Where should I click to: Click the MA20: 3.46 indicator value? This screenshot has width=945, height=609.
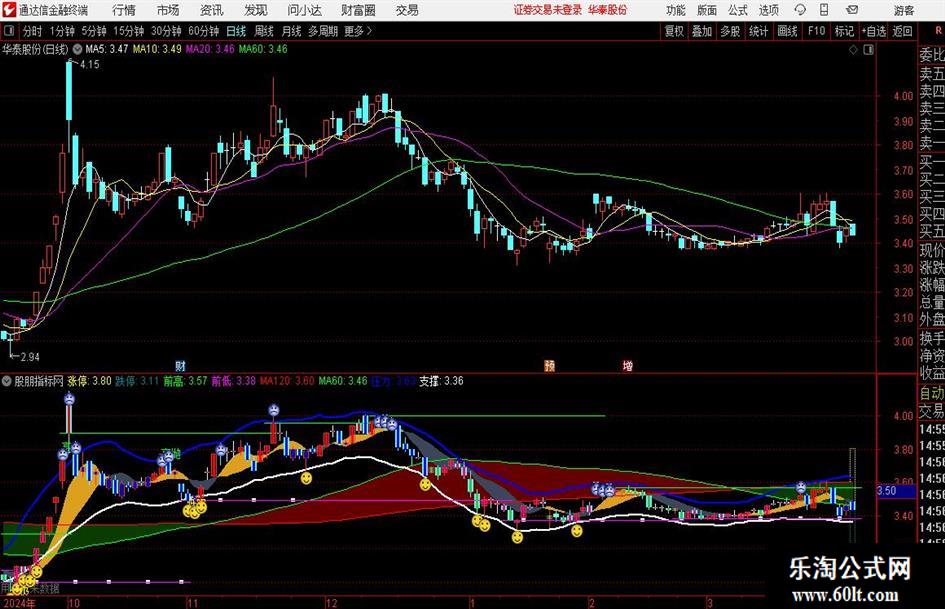pos(210,49)
